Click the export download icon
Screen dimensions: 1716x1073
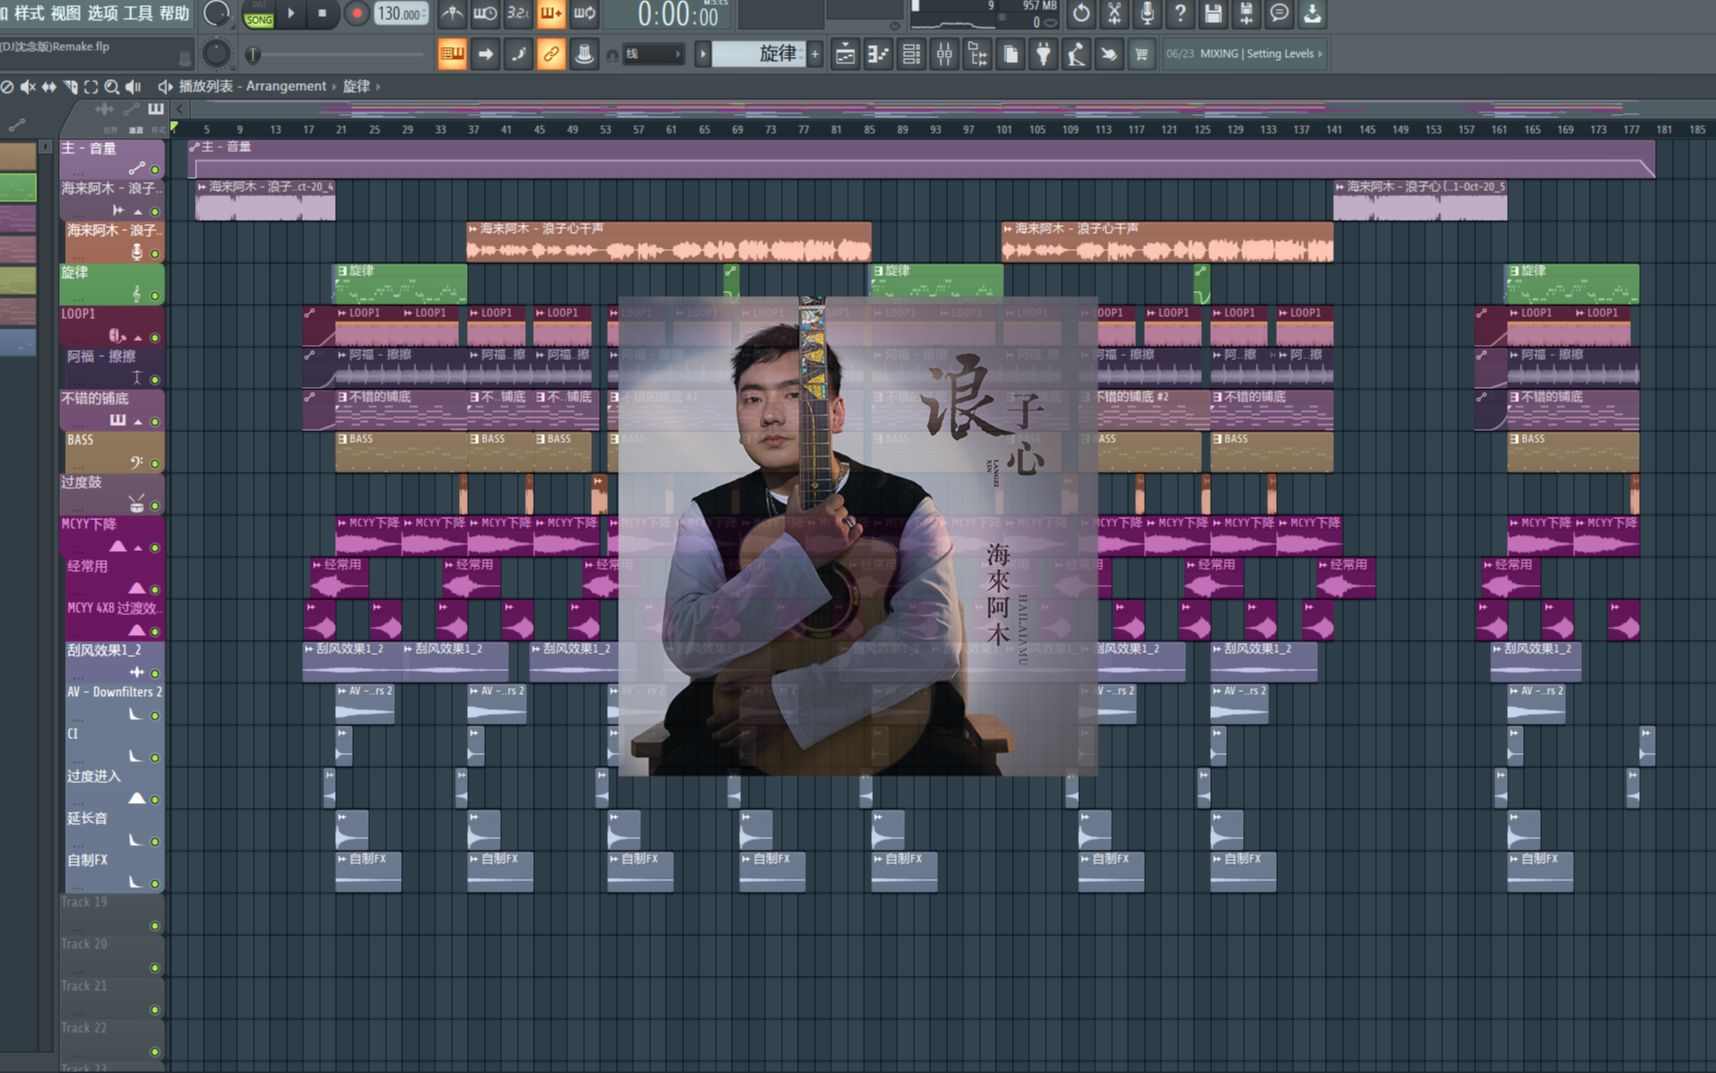[1312, 14]
